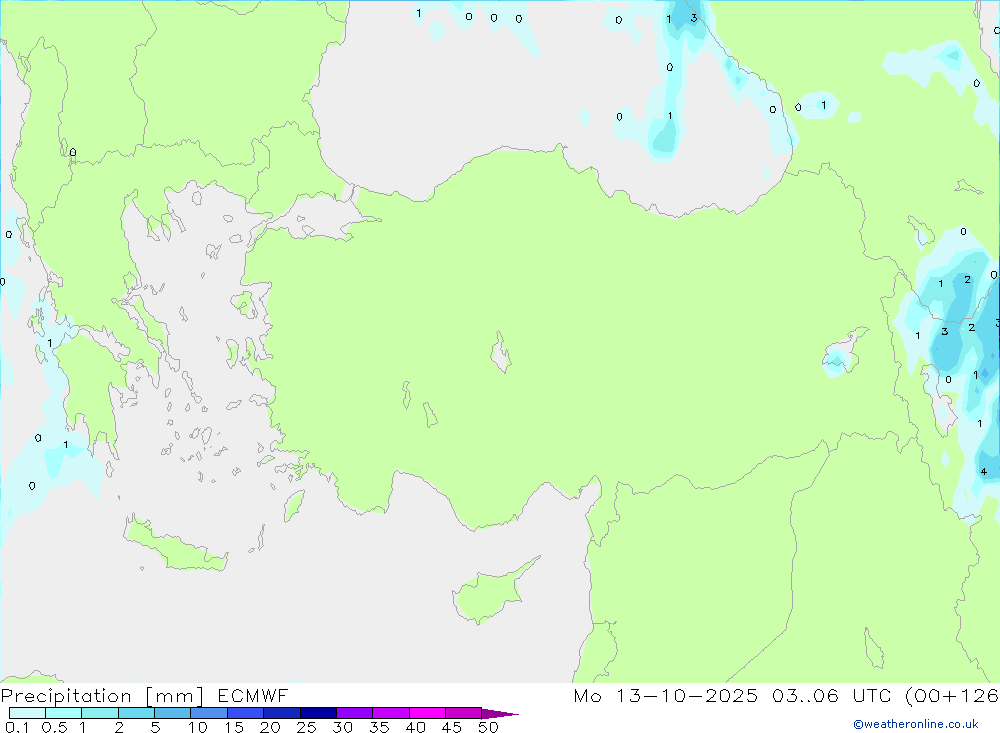Click the 25–30 mm navy legend swatch
This screenshot has width=1000, height=733.
click(x=318, y=713)
